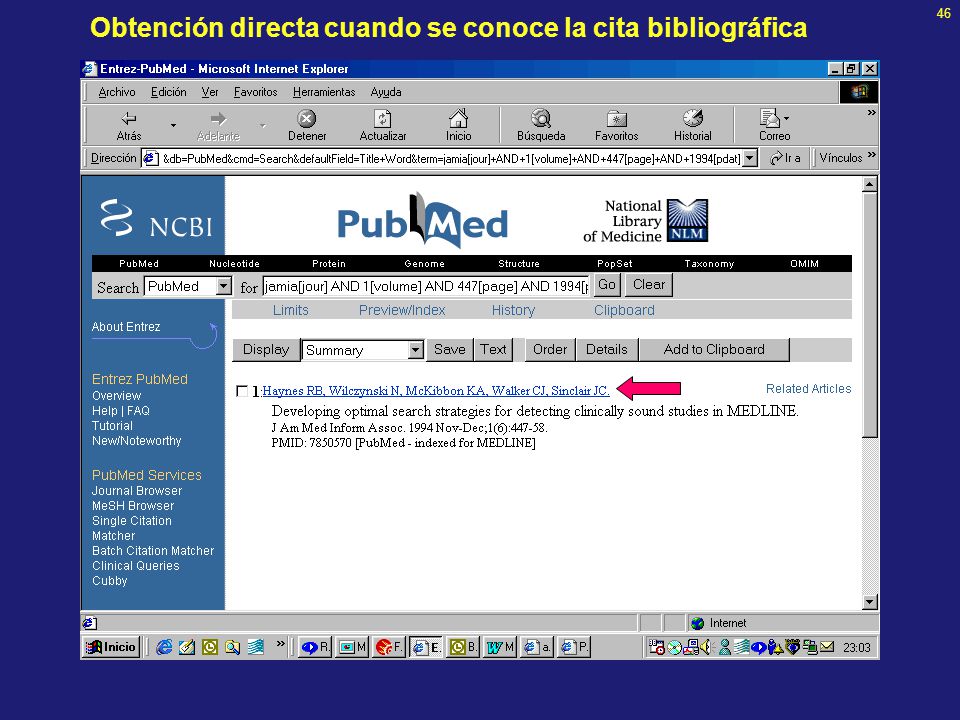The width and height of the screenshot is (960, 720).
Task: Click the Detener stop icon
Action: click(307, 118)
